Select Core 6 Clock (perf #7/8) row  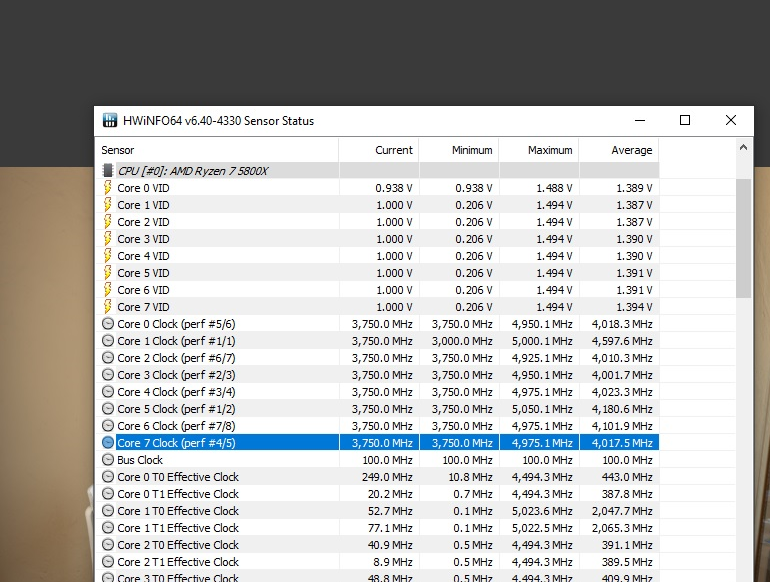(x=377, y=426)
